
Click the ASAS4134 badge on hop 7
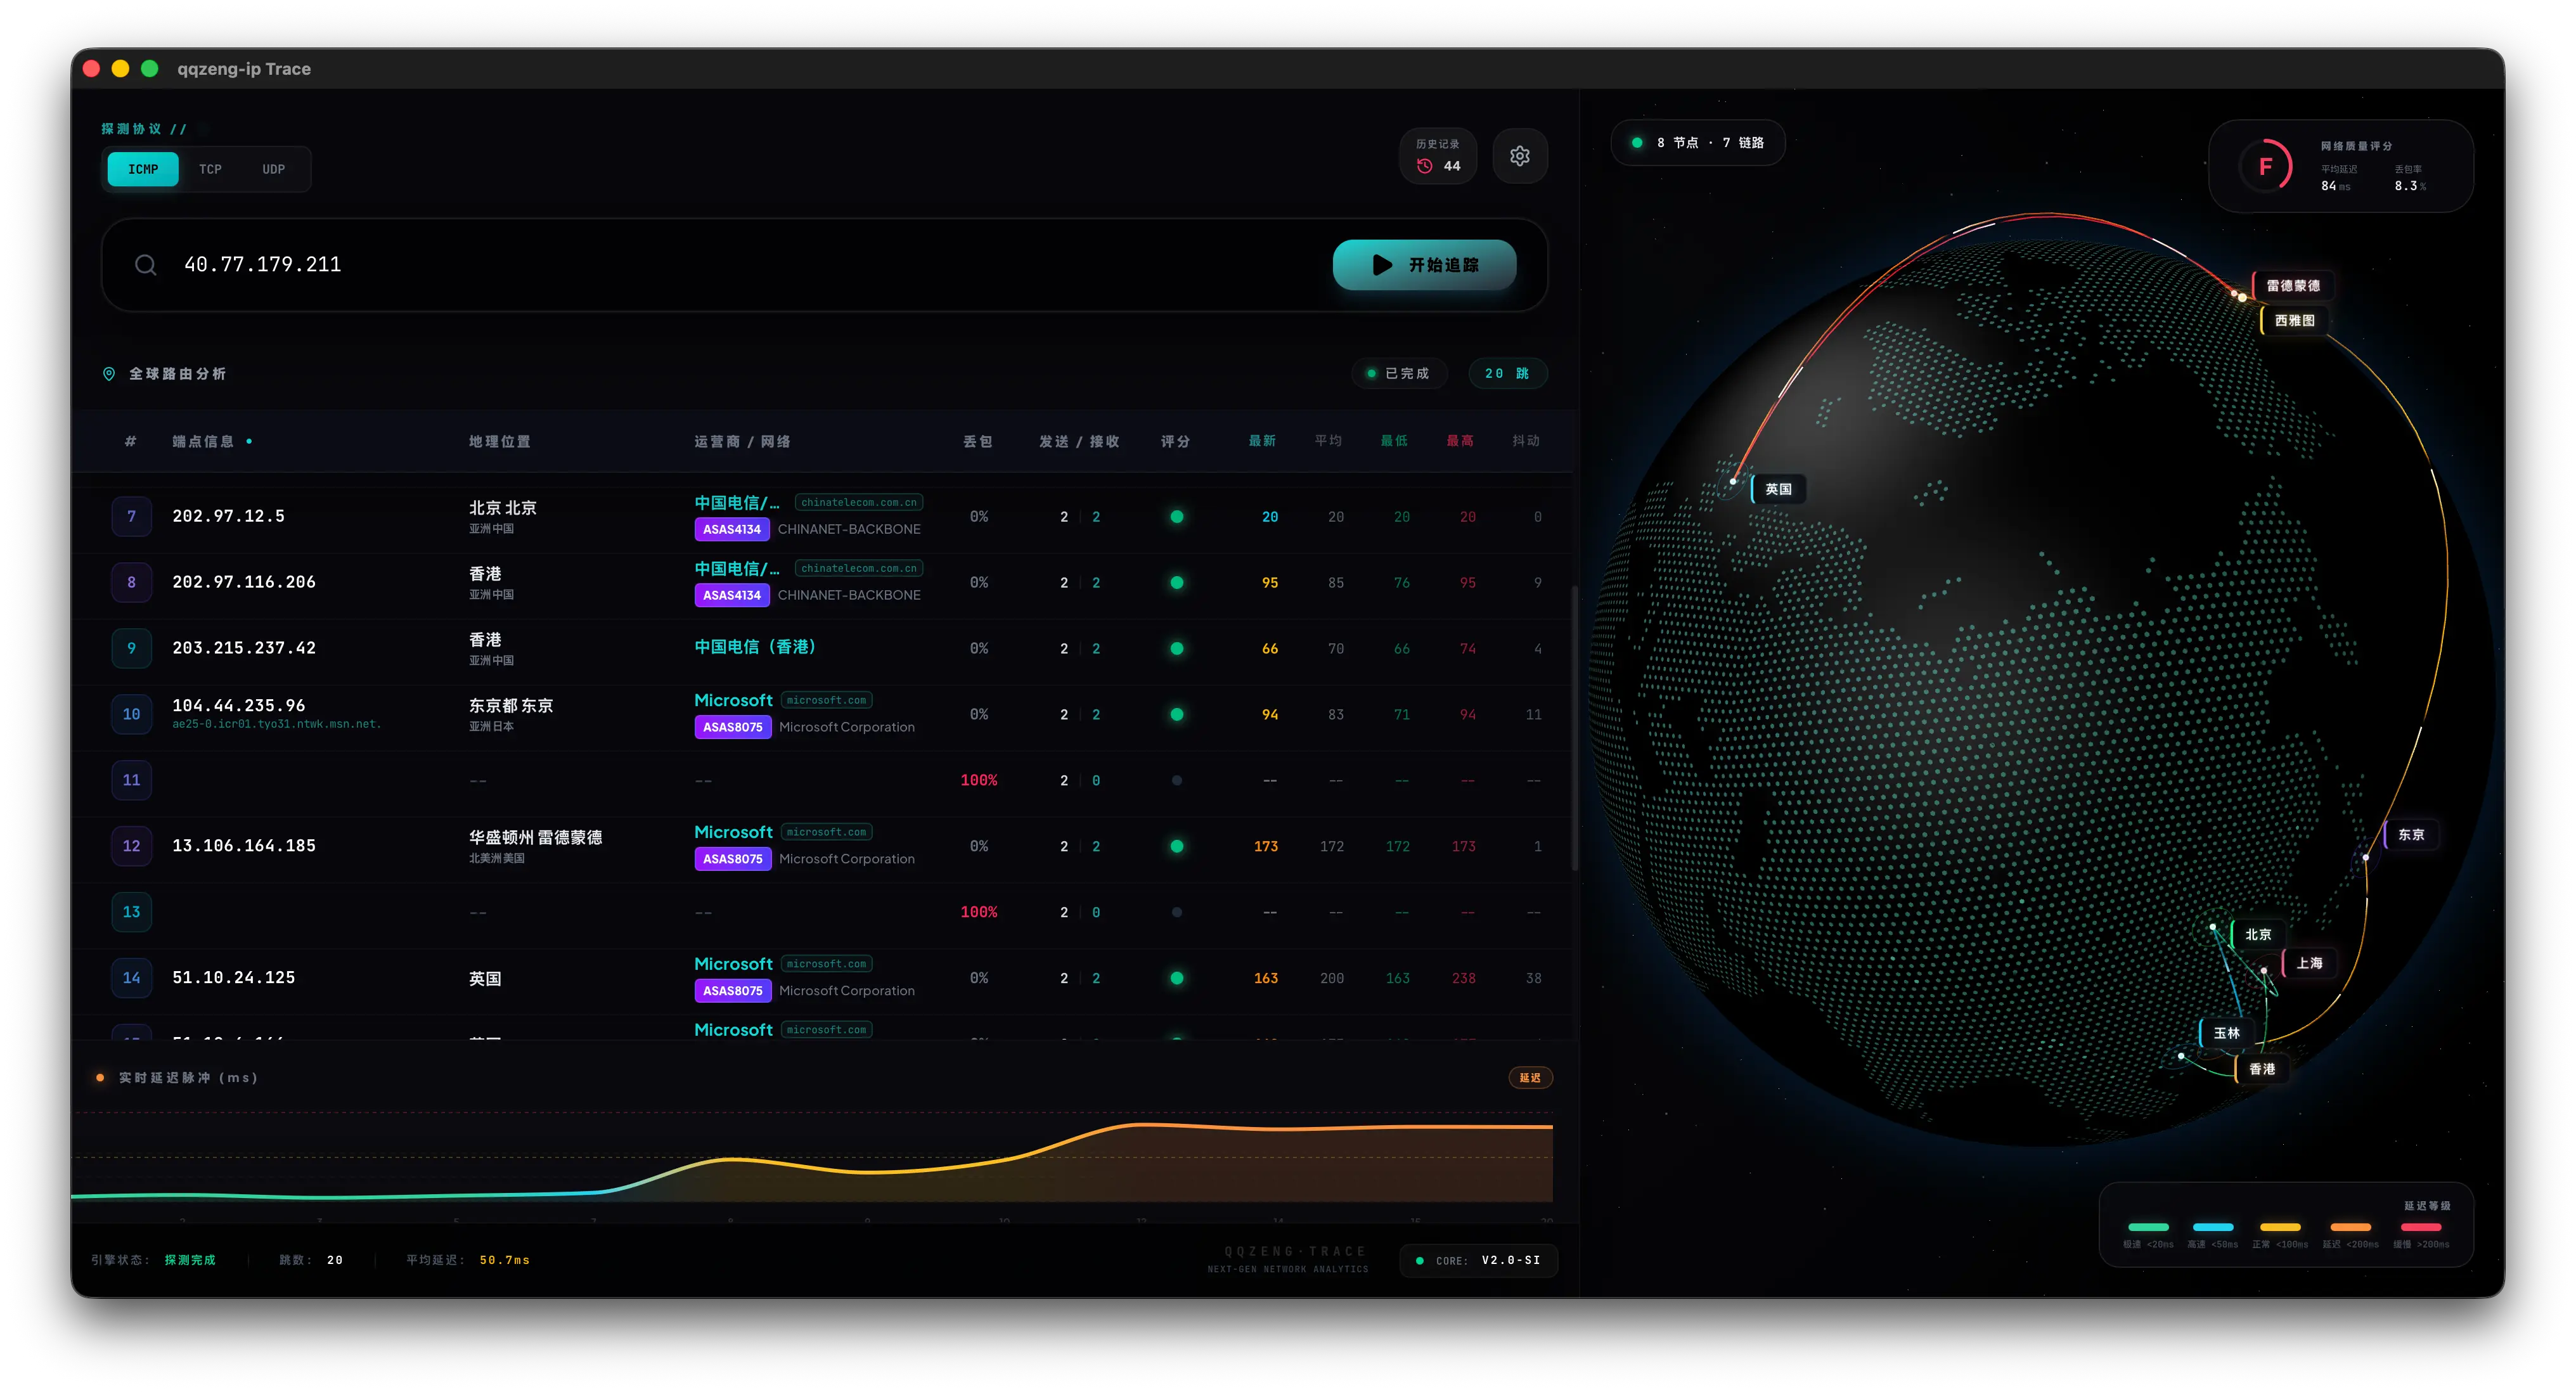[732, 530]
